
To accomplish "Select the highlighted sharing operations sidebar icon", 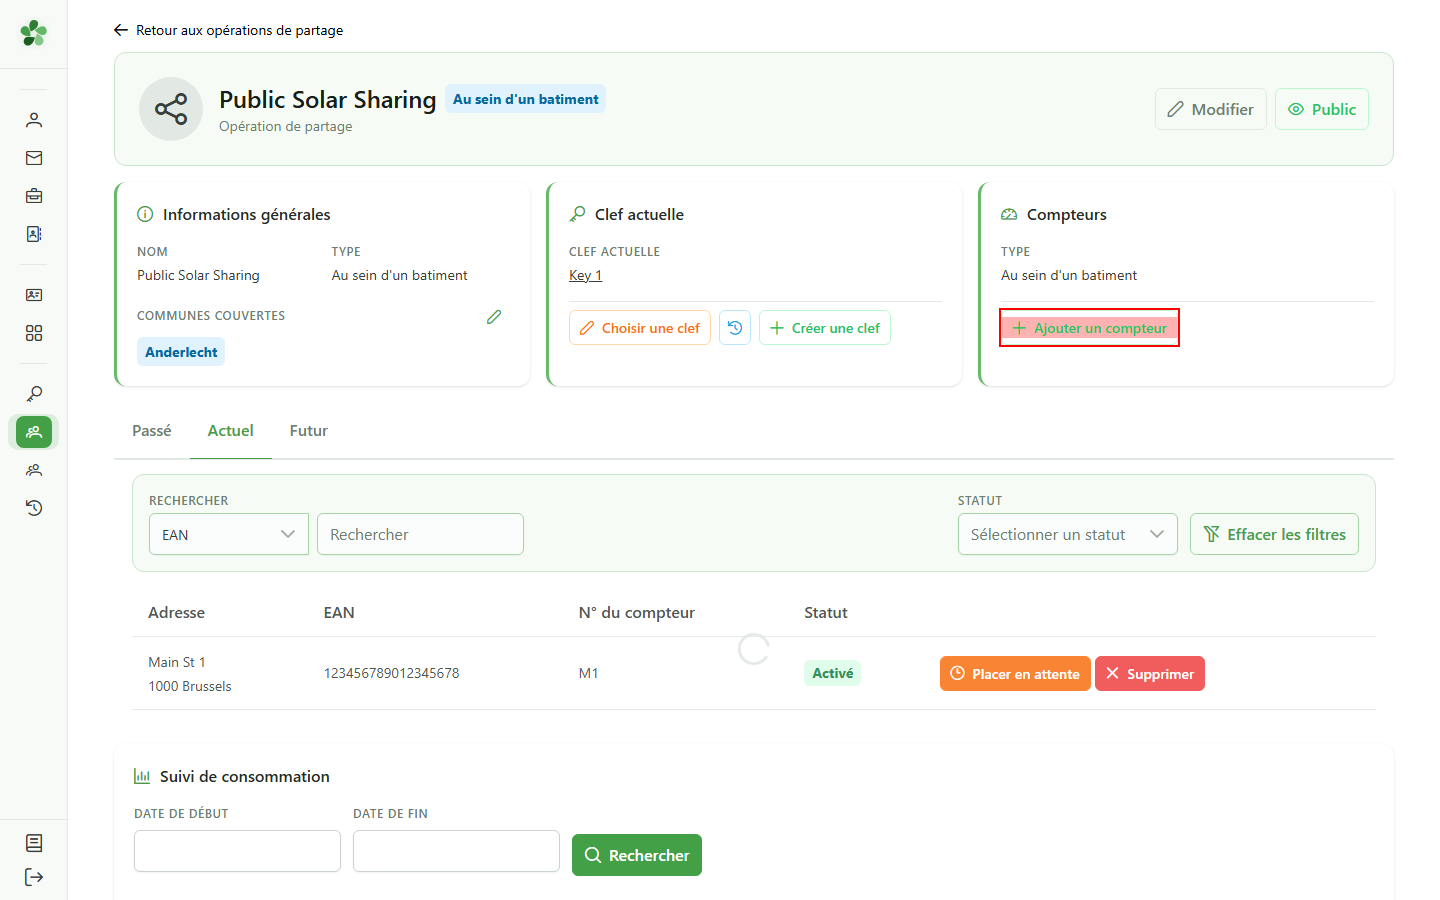I will (x=34, y=432).
